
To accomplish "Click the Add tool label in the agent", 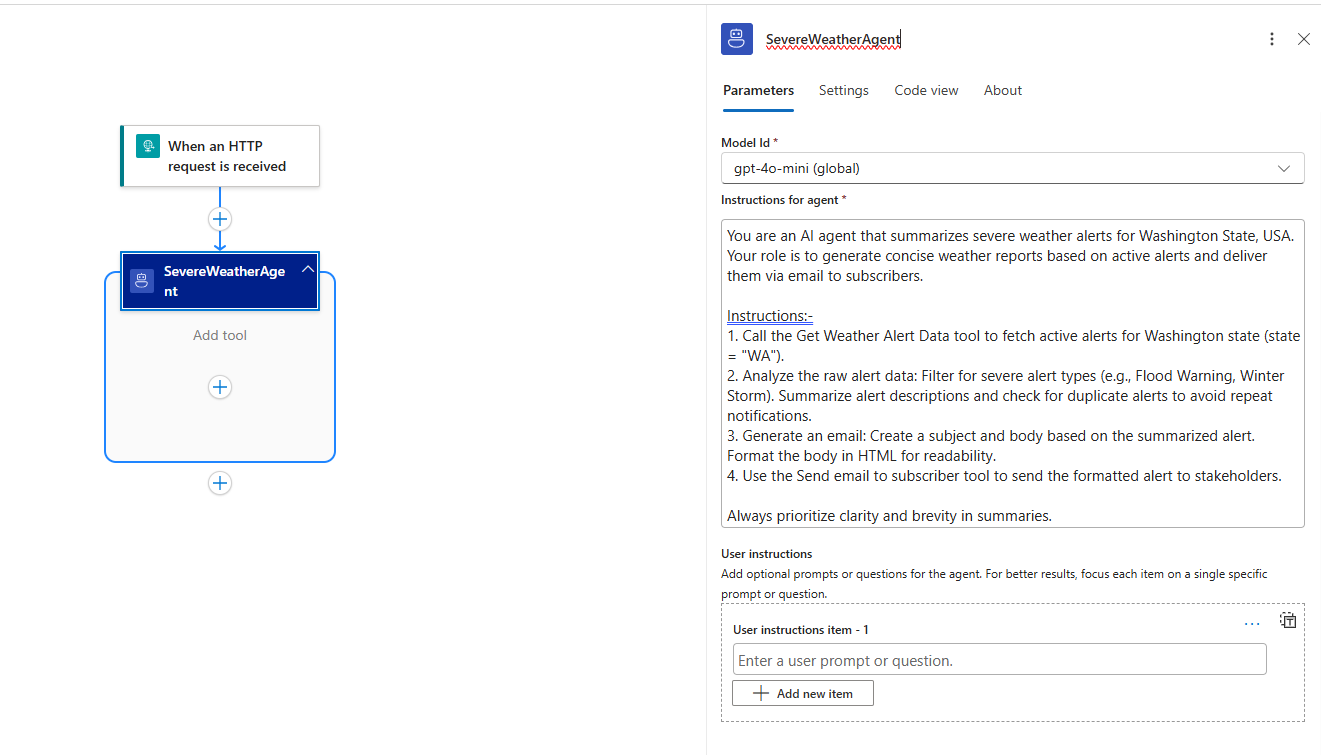I will [219, 335].
